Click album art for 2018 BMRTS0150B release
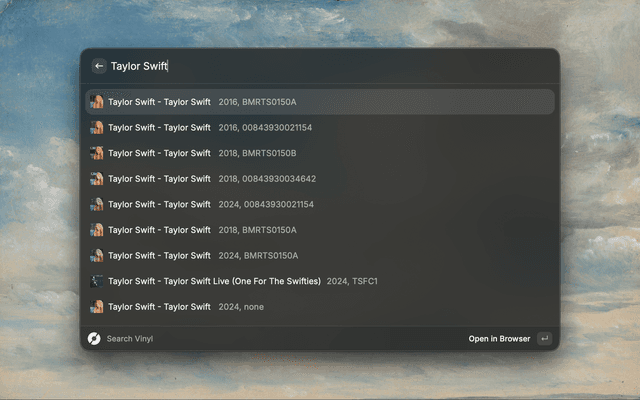The height and width of the screenshot is (400, 640). 97,153
